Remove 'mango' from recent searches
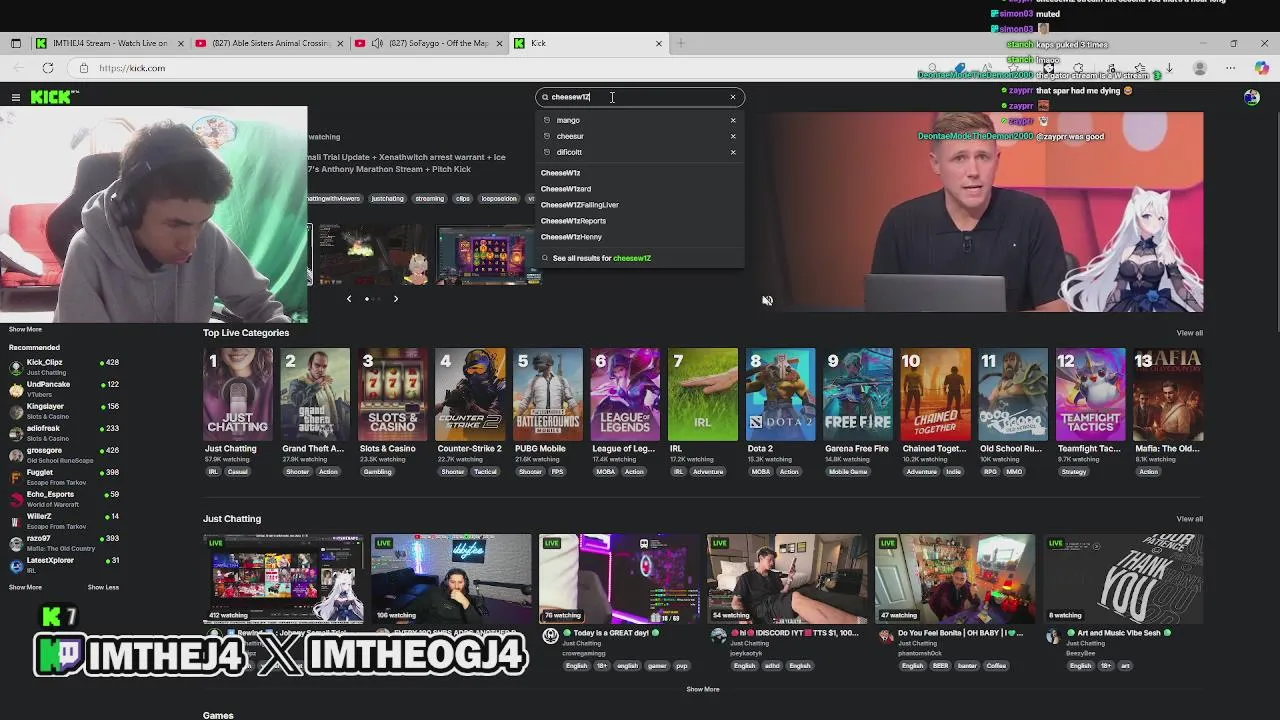The height and width of the screenshot is (720, 1280). pyautogui.click(x=733, y=120)
